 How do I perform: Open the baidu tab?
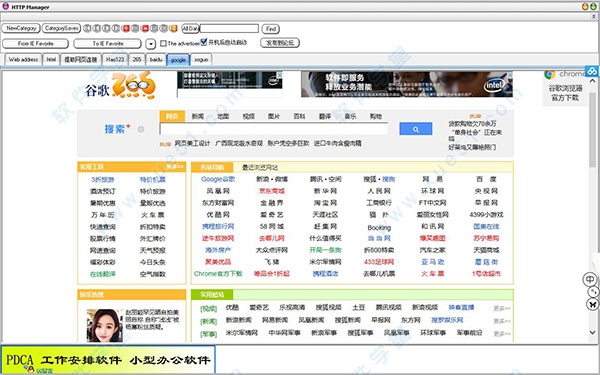point(156,60)
